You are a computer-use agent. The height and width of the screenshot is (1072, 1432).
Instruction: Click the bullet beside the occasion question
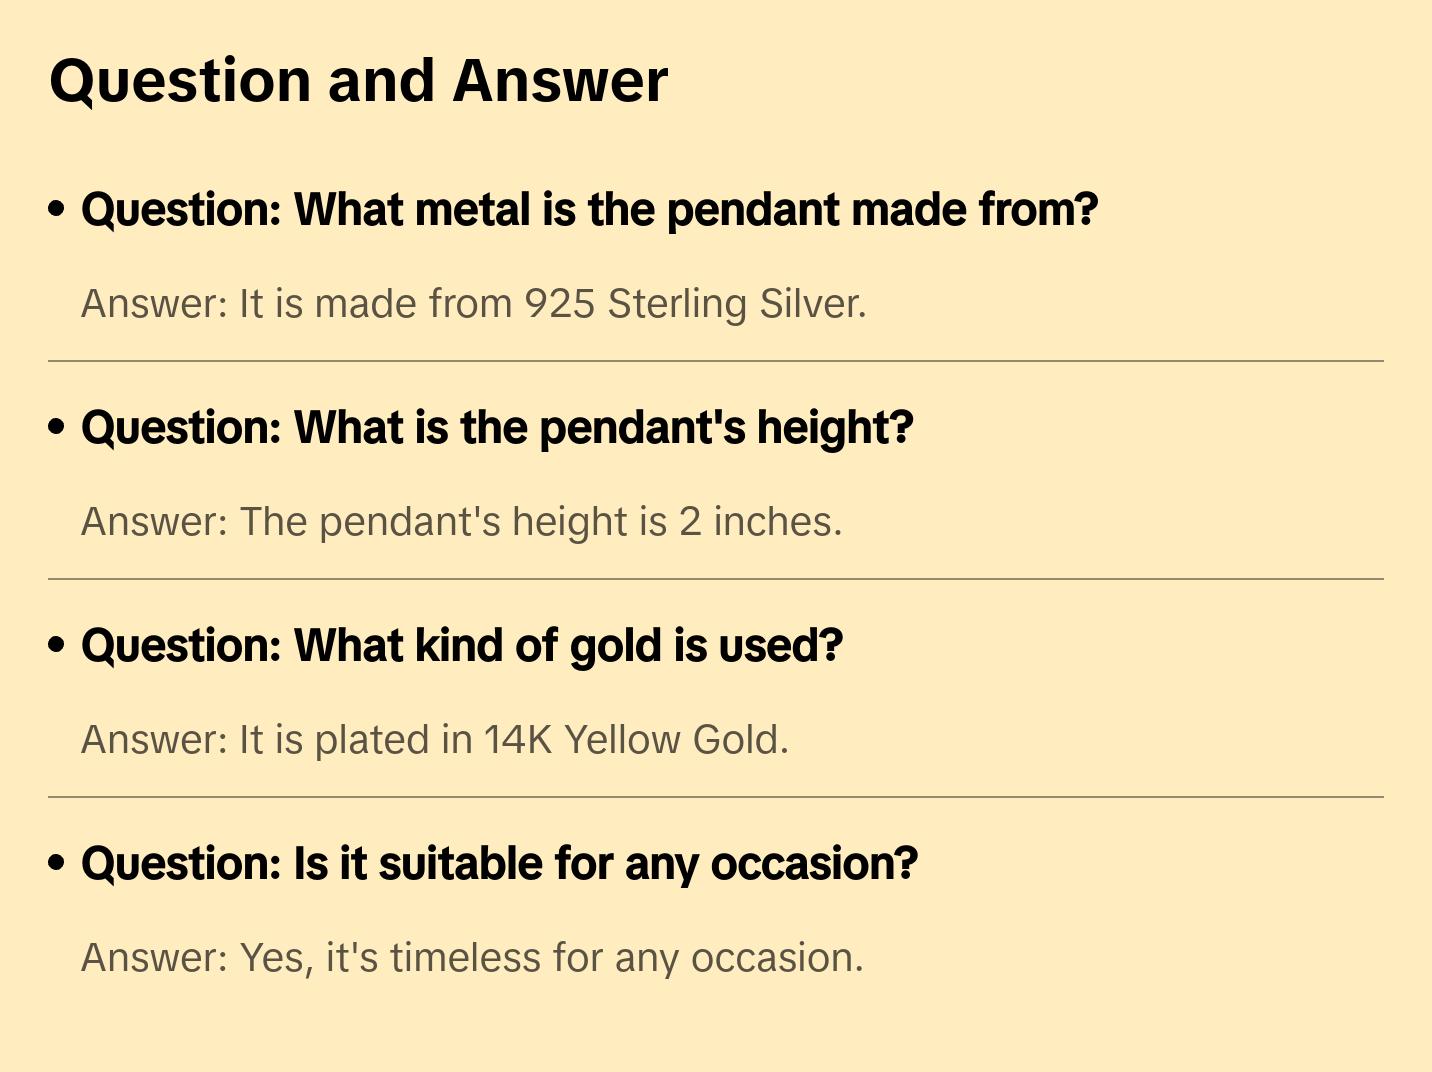click(57, 863)
